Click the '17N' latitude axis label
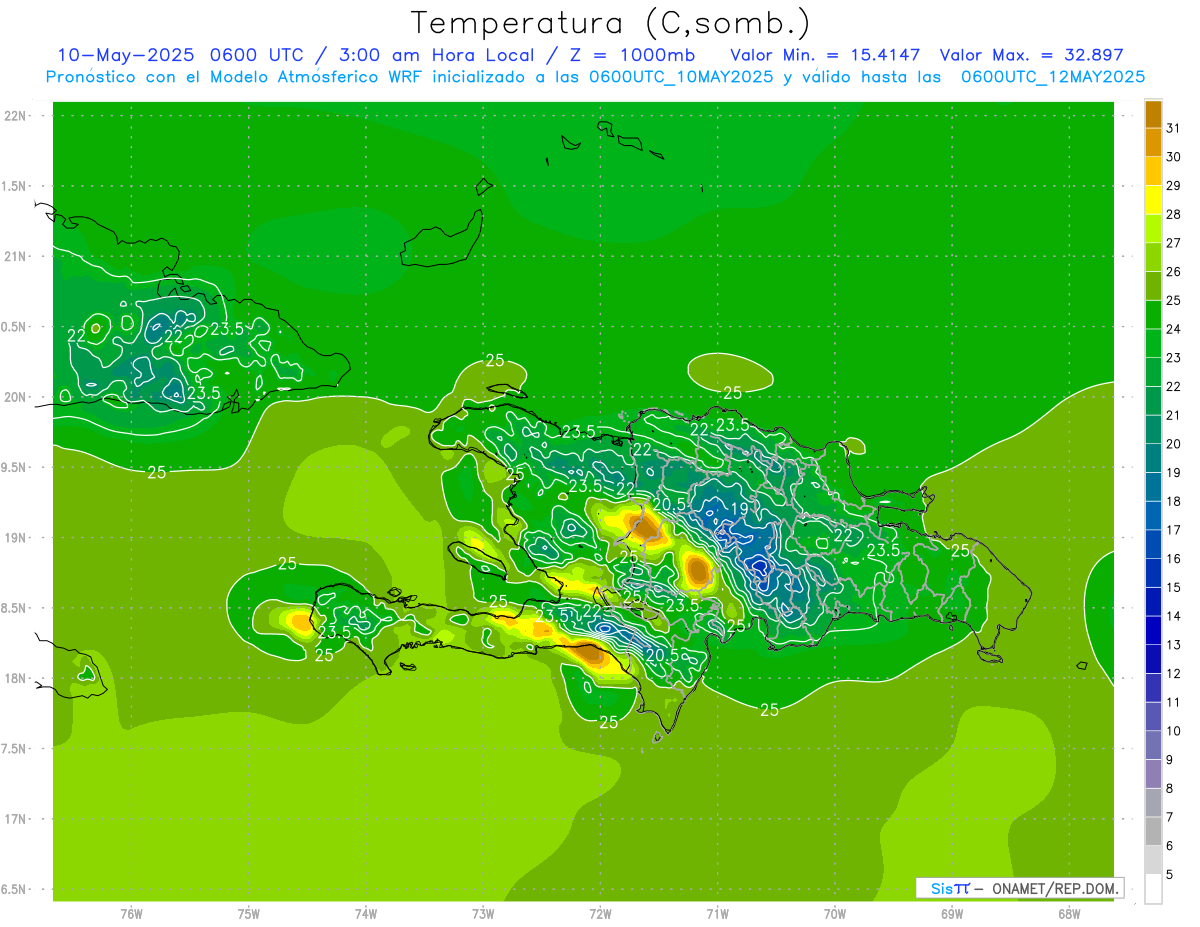The width and height of the screenshot is (1200, 927). (16, 819)
